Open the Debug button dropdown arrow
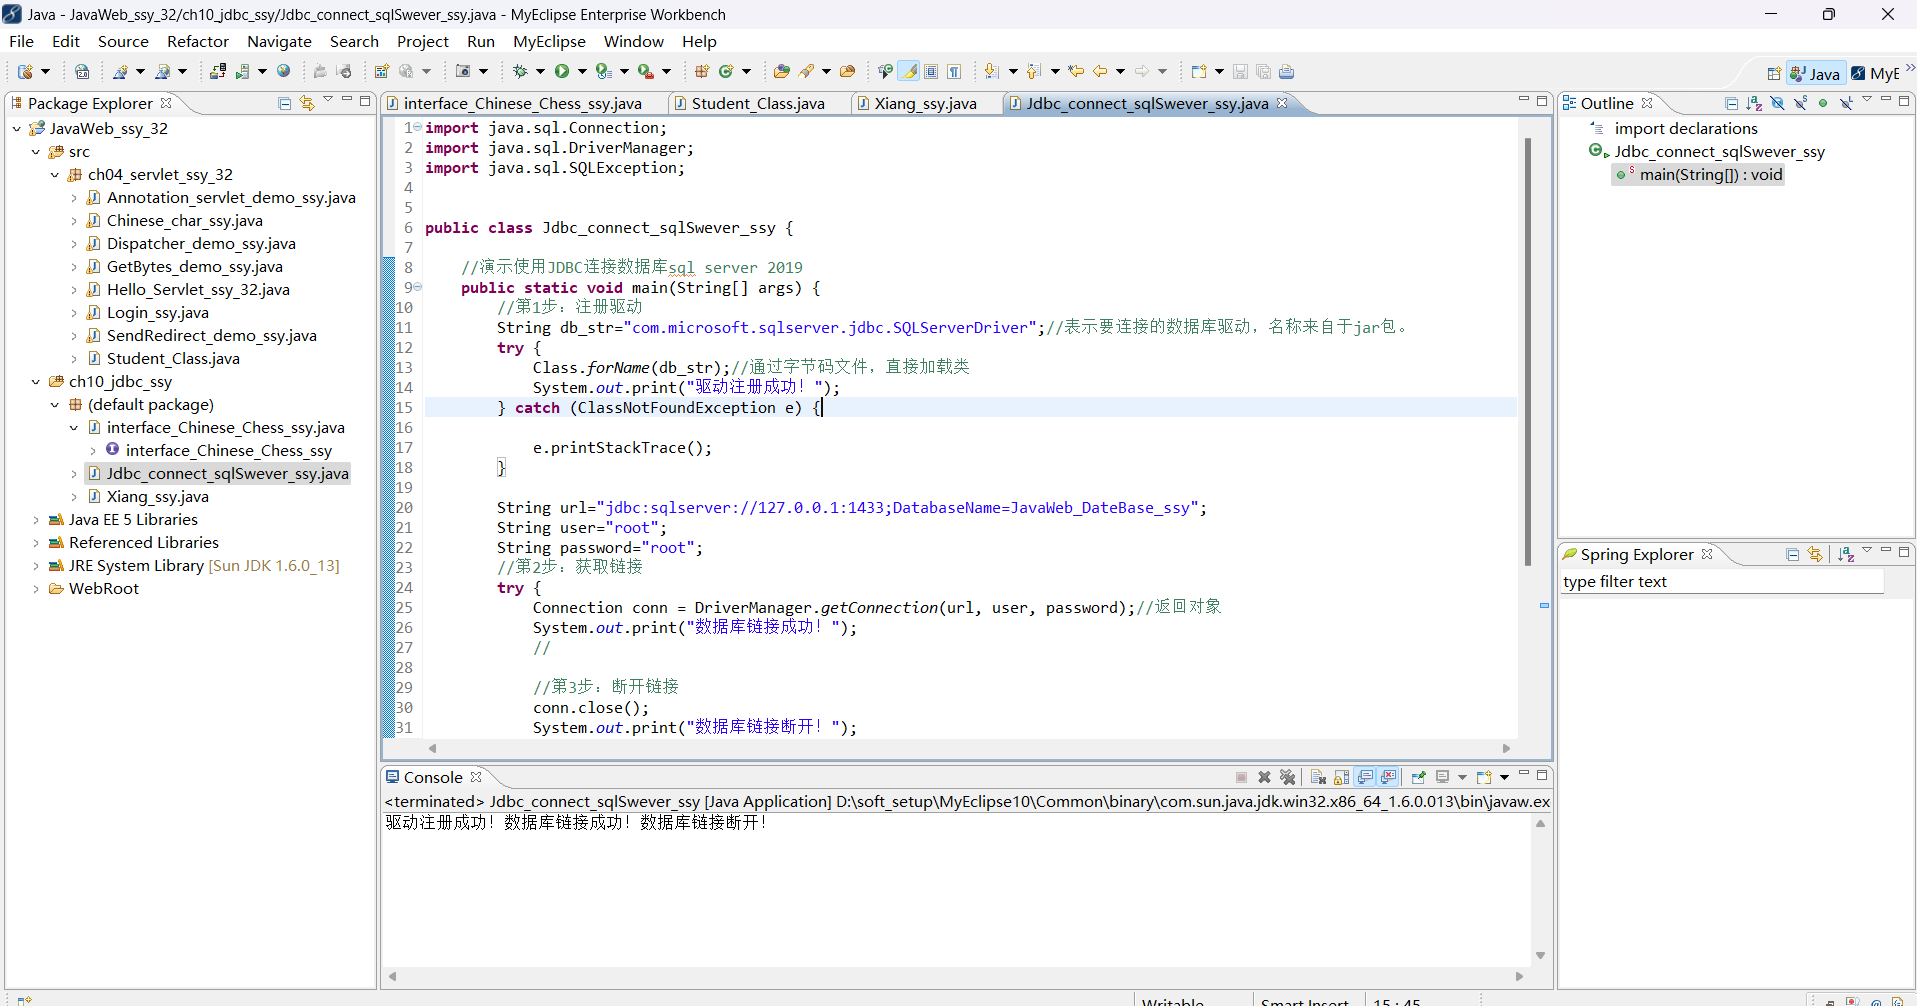This screenshot has height=1006, width=1917. 540,71
